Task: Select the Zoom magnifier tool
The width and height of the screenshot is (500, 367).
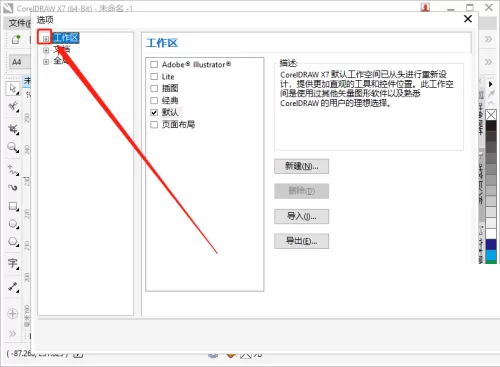Action: pyautogui.click(x=13, y=147)
